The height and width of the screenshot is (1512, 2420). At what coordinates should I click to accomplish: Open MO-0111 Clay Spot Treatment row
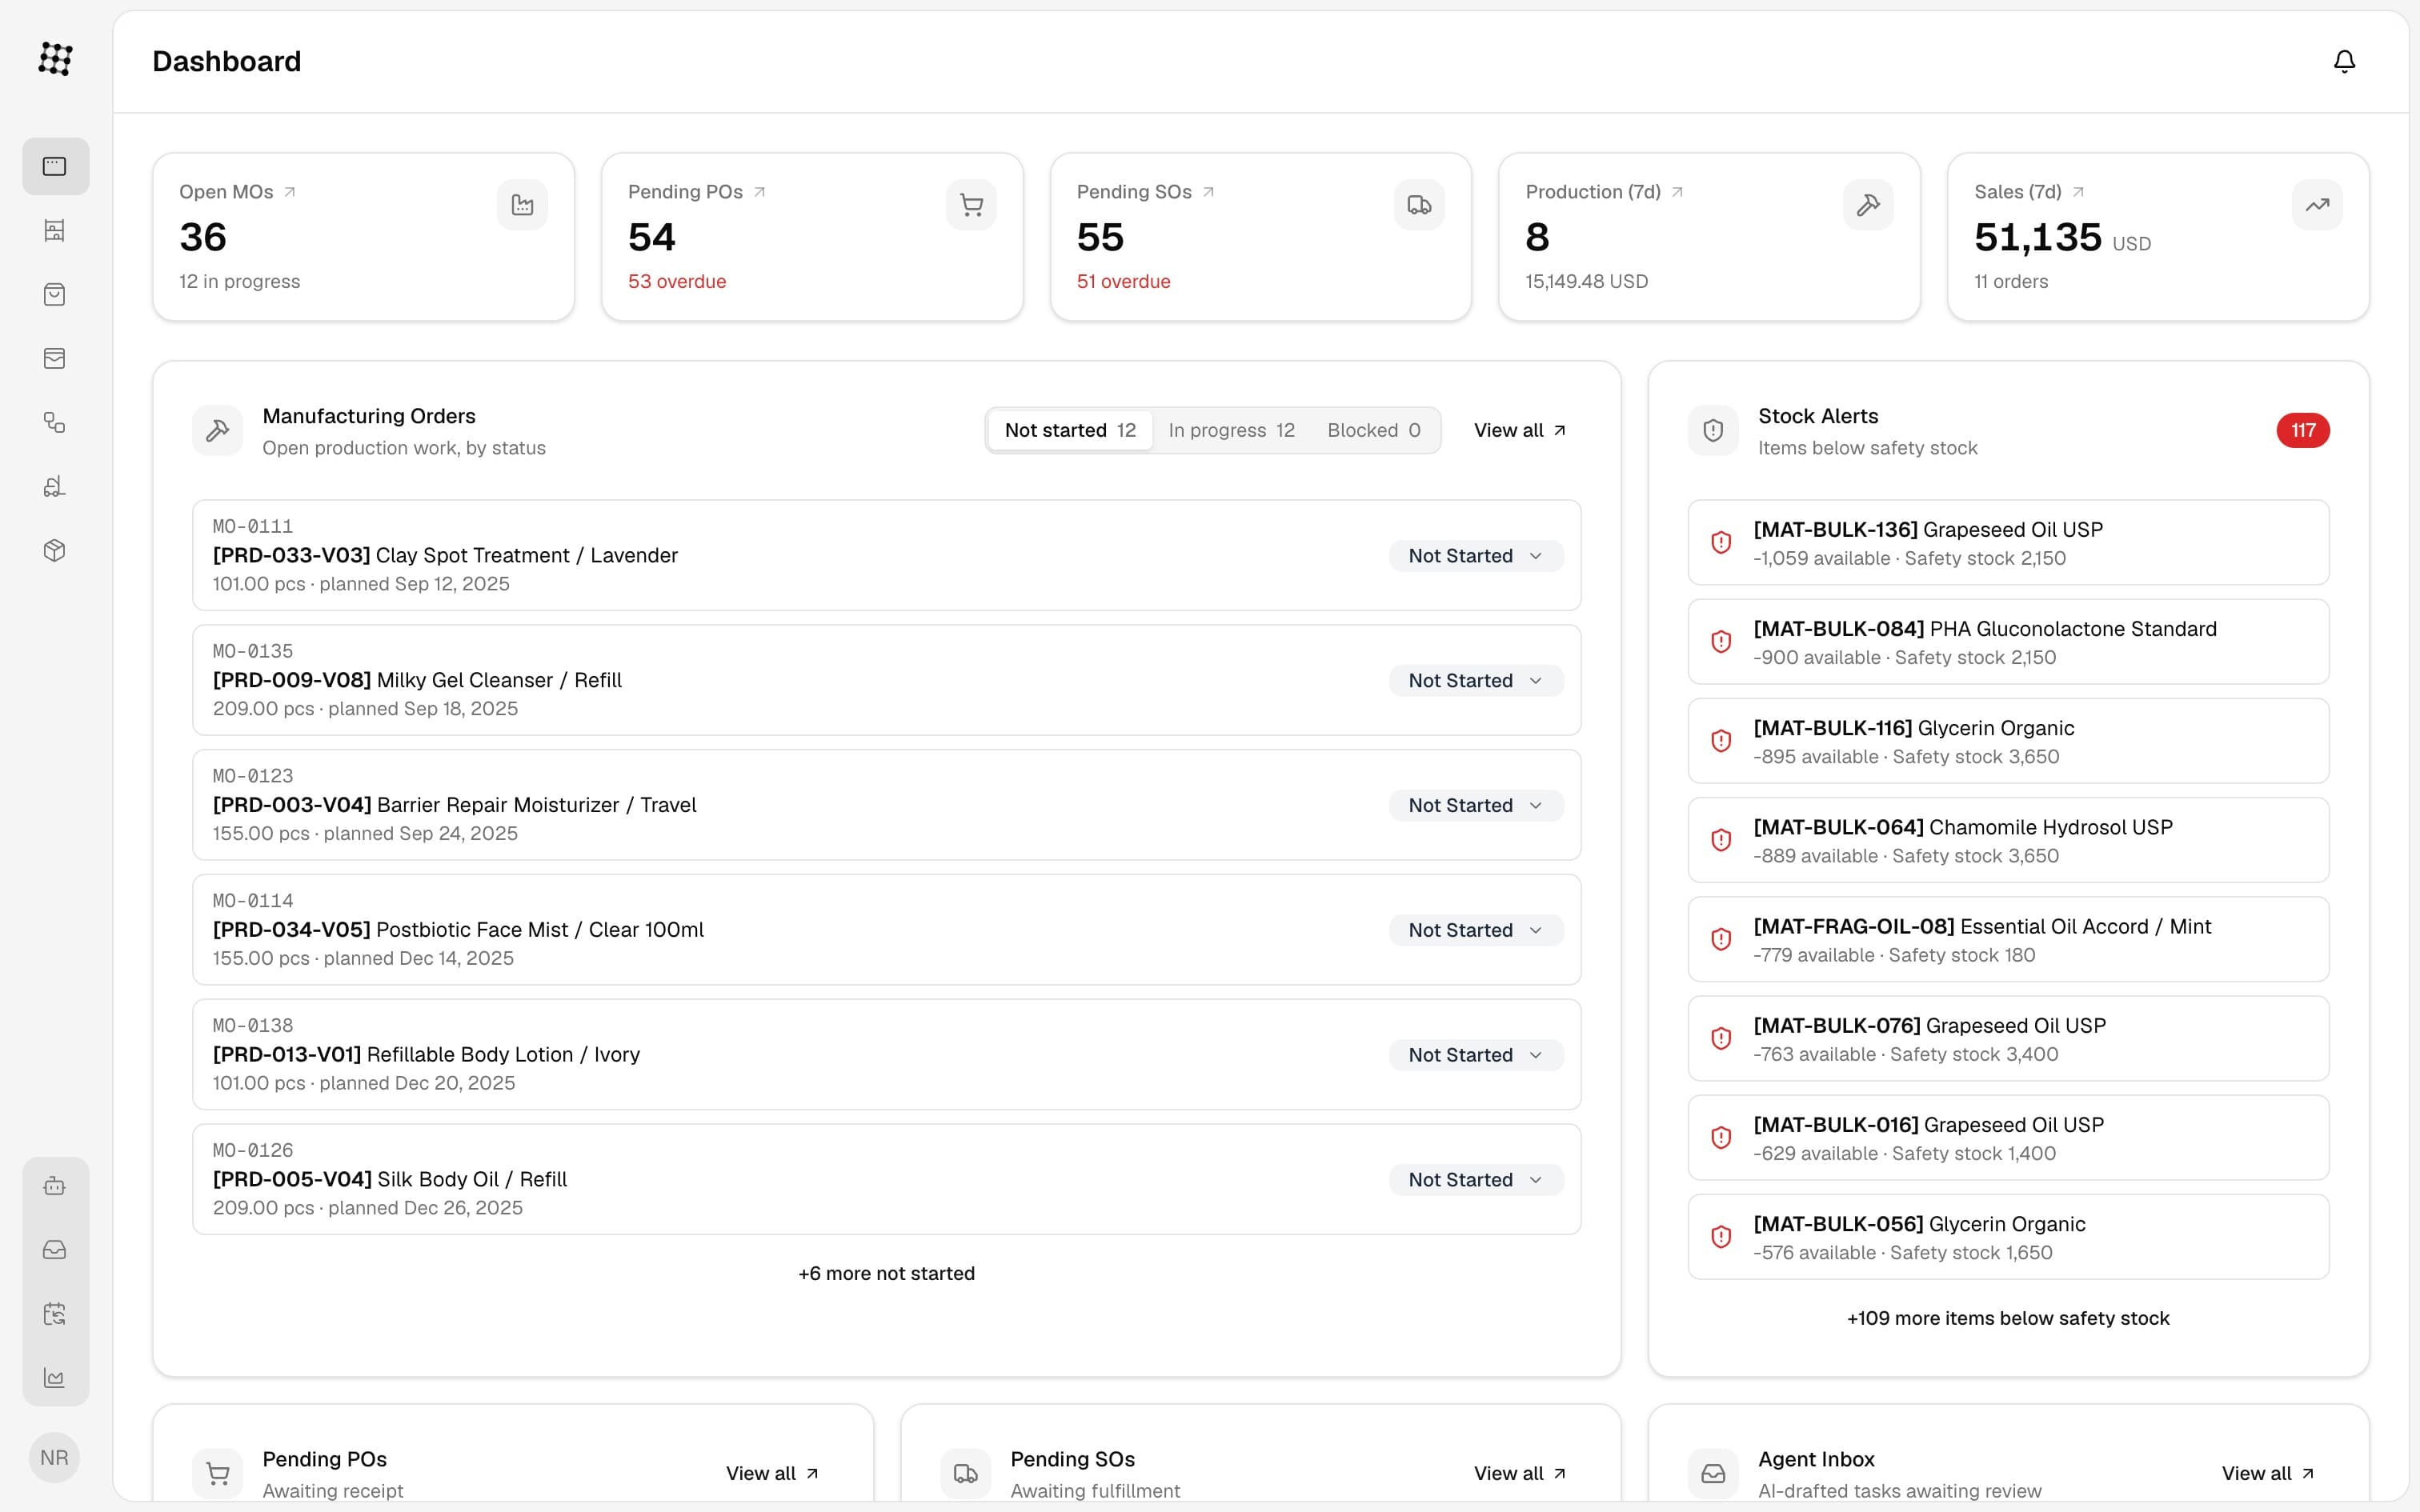886,555
